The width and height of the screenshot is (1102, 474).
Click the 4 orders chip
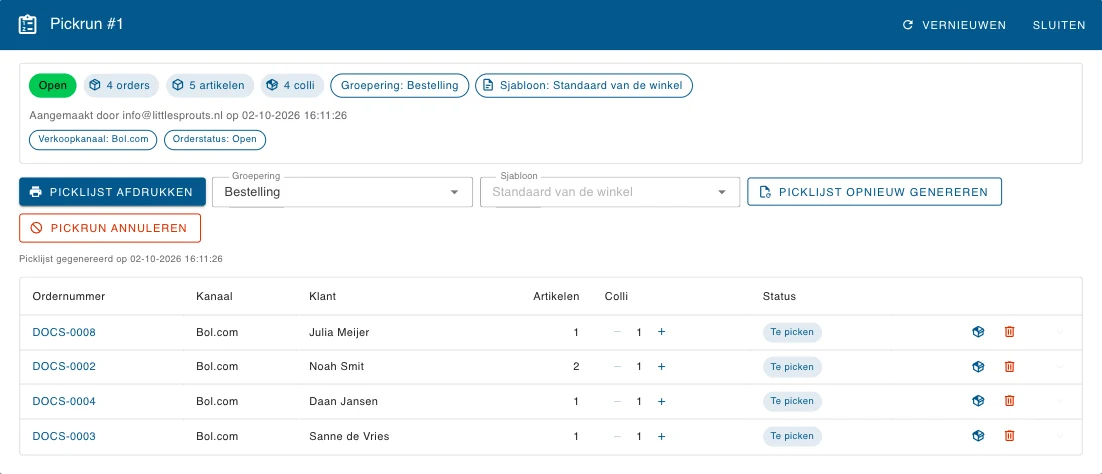(122, 86)
